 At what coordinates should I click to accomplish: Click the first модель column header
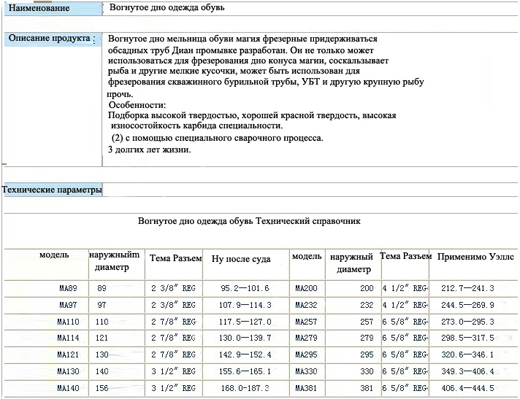coord(54,255)
